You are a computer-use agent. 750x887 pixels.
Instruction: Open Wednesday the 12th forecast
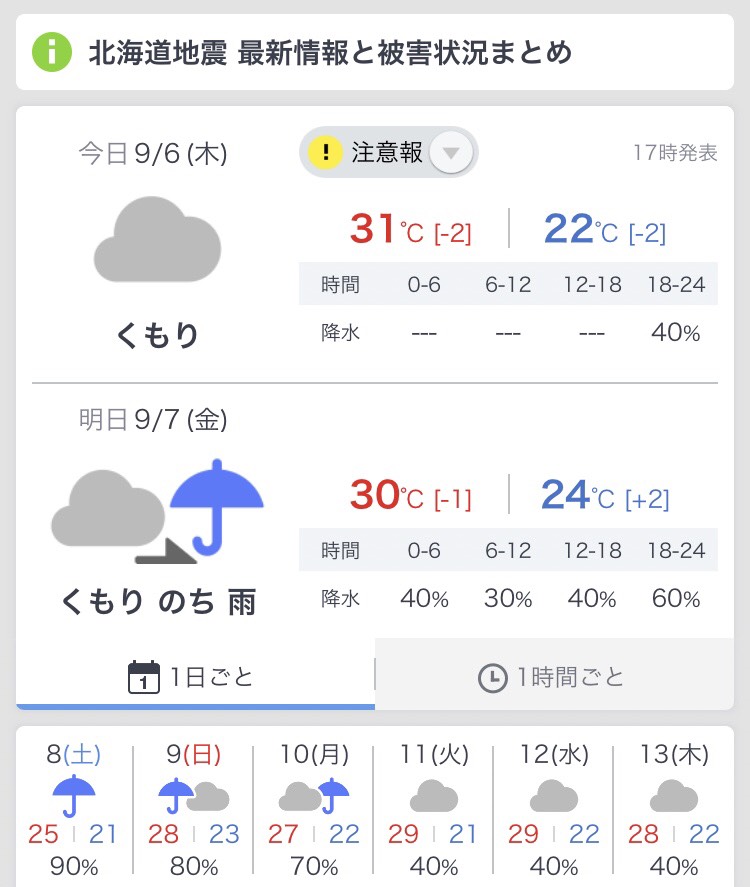point(554,796)
